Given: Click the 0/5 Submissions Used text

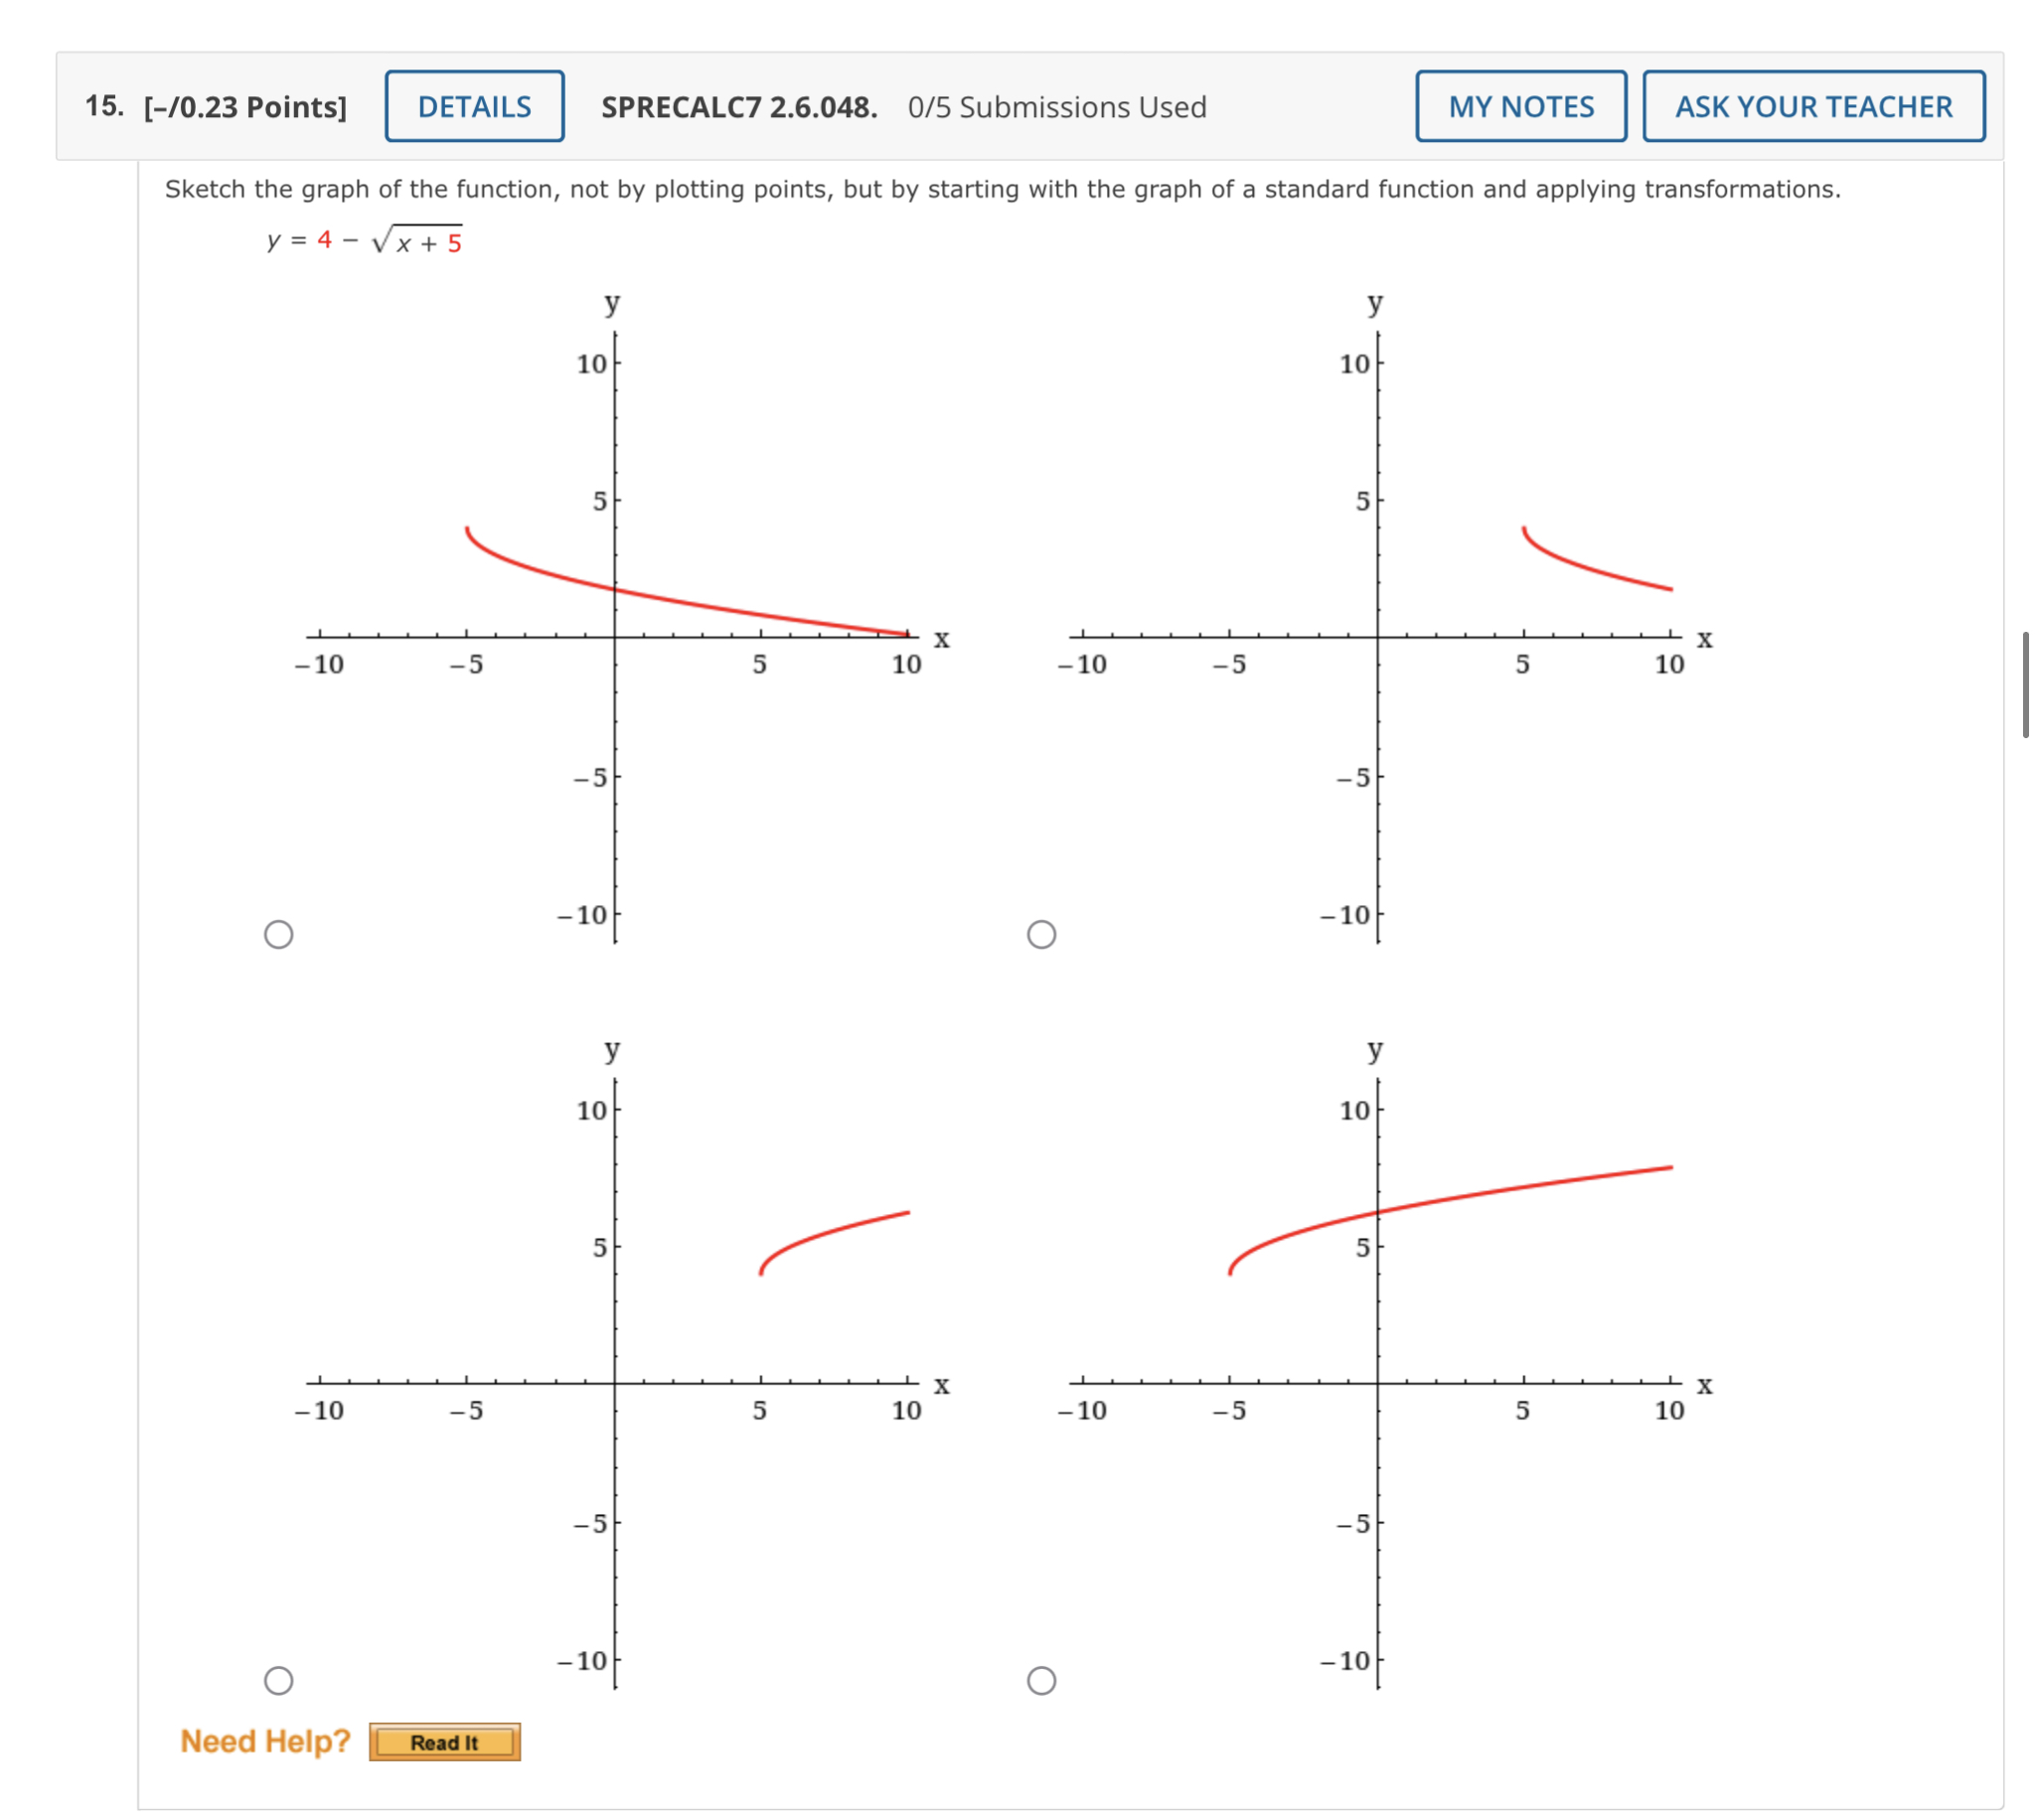Looking at the screenshot, I should pos(1057,107).
